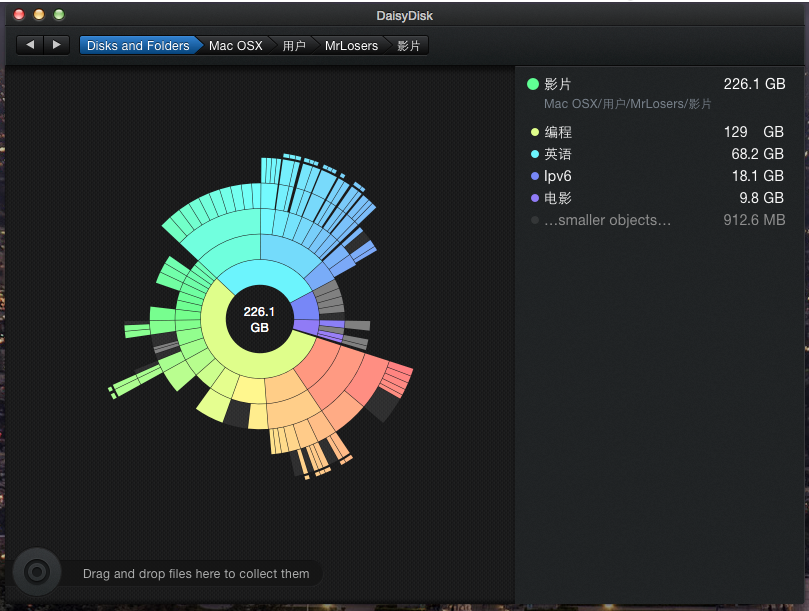This screenshot has width=809, height=611.
Task: Click the 68.2 GB size value
Action: click(x=757, y=154)
